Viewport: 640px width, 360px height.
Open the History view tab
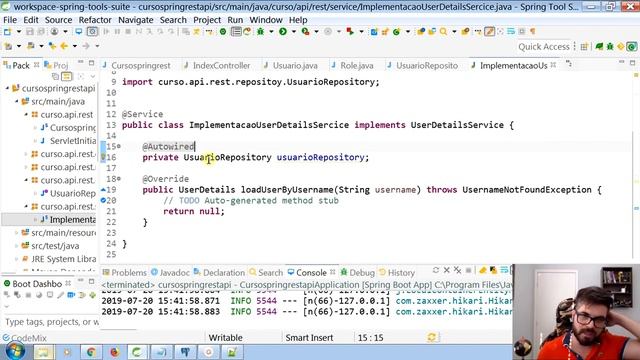click(397, 272)
